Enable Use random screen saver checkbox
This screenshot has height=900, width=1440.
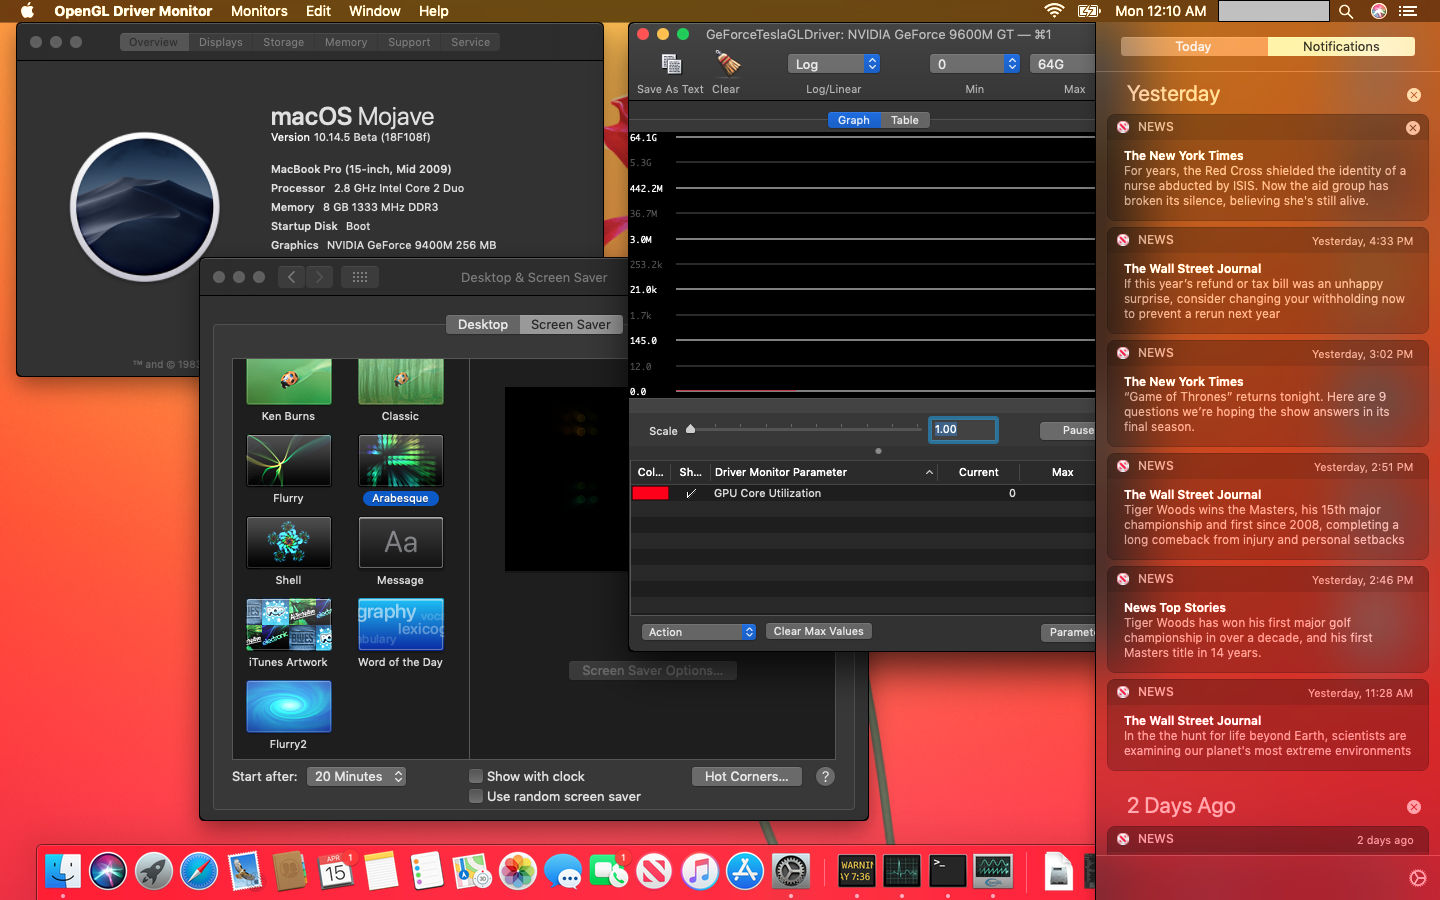click(476, 796)
